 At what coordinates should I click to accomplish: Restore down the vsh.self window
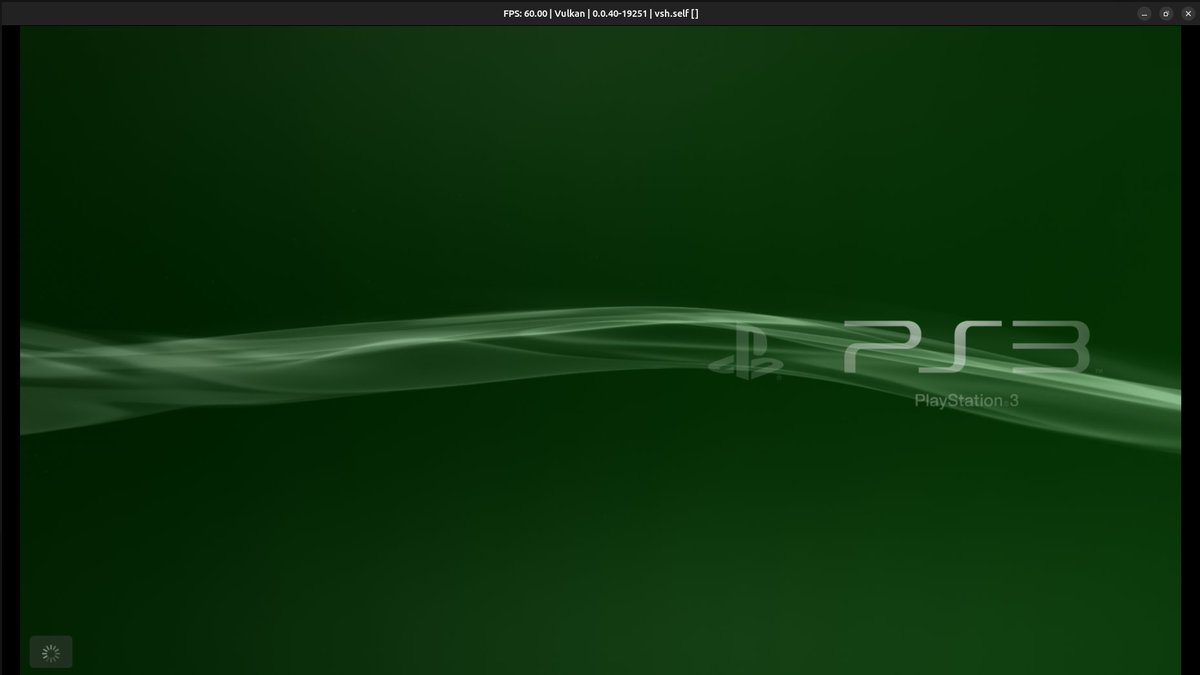pos(1166,14)
